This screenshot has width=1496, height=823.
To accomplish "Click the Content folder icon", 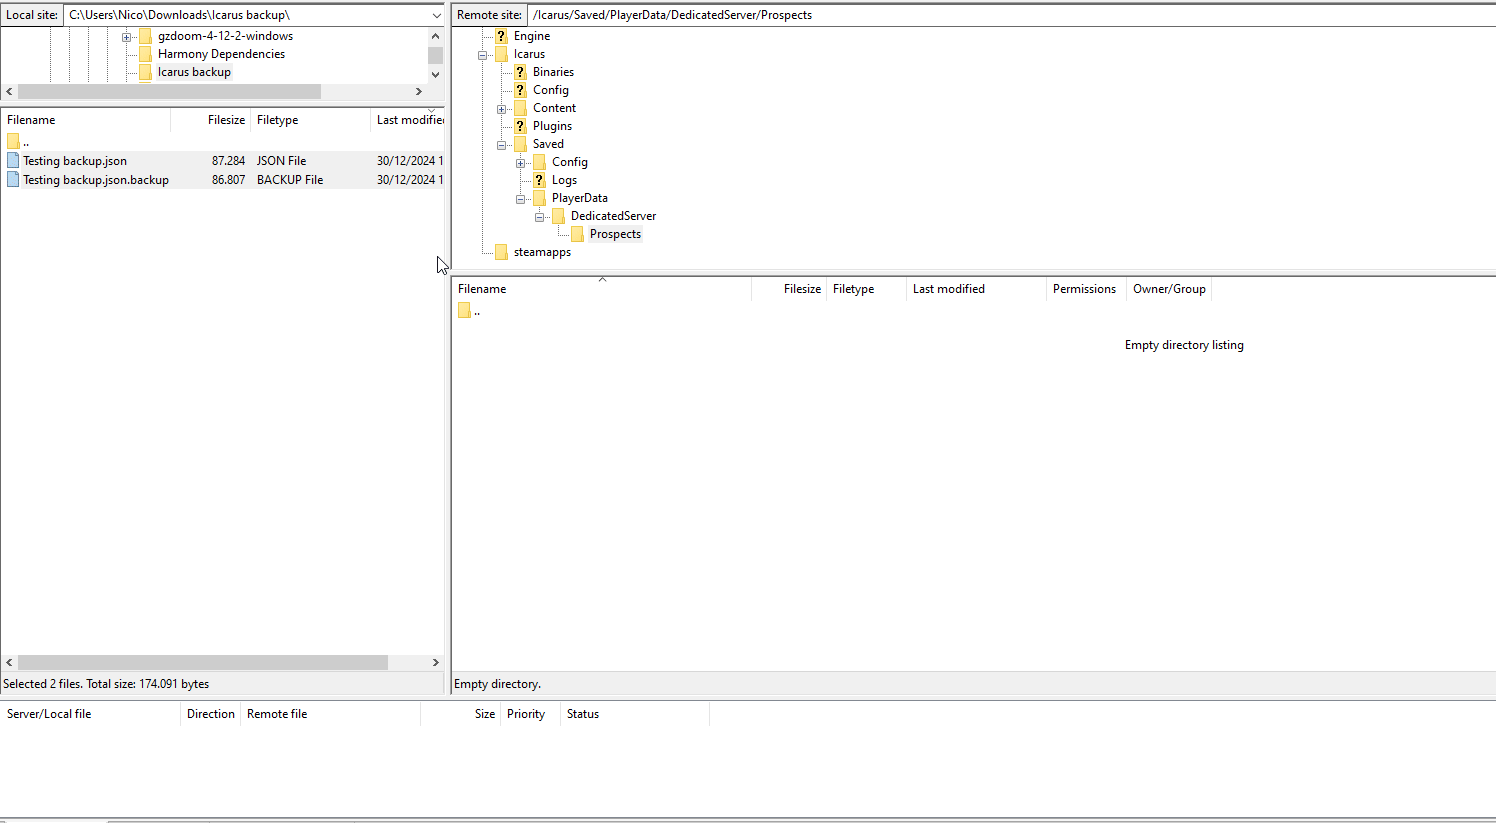I will point(520,108).
